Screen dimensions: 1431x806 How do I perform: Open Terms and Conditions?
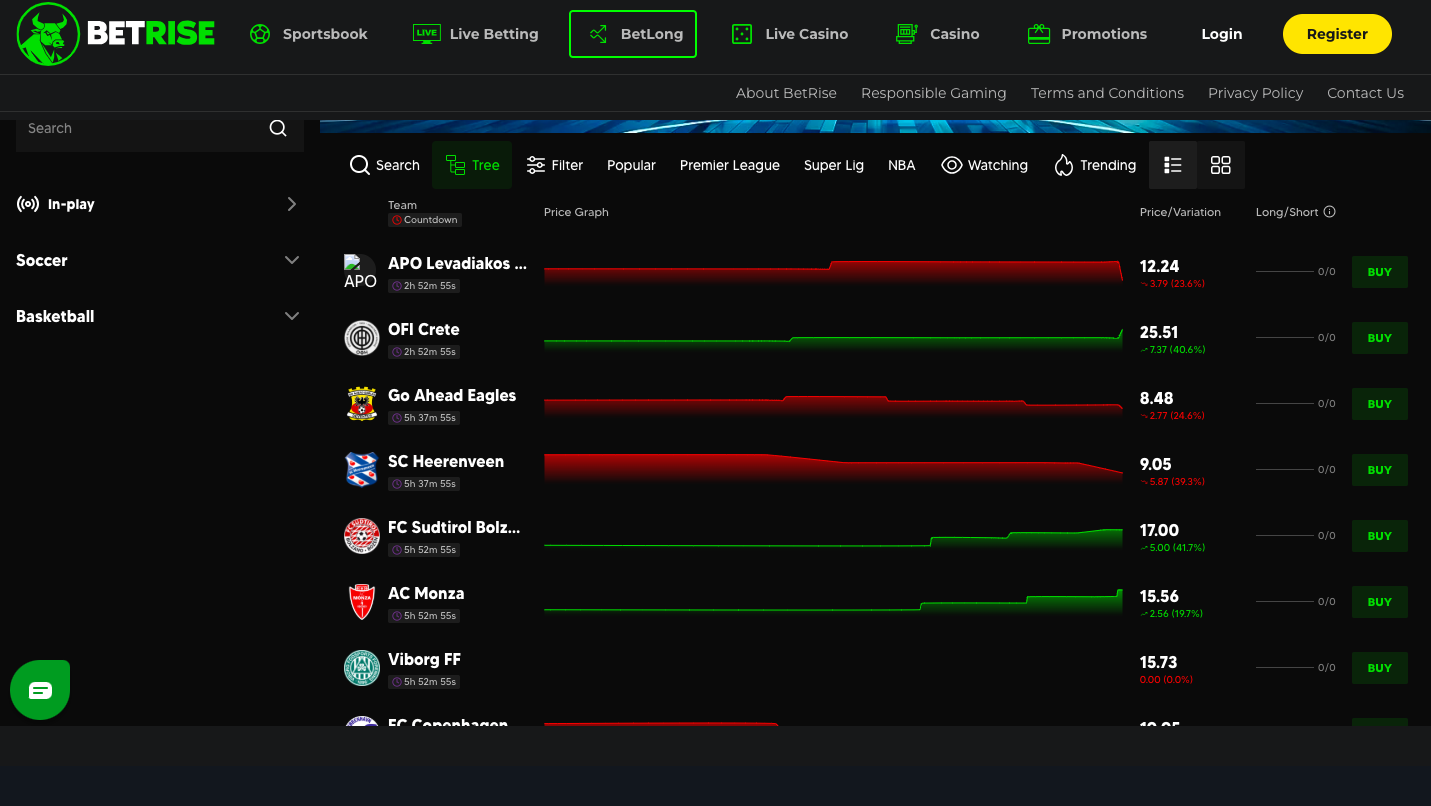1107,93
